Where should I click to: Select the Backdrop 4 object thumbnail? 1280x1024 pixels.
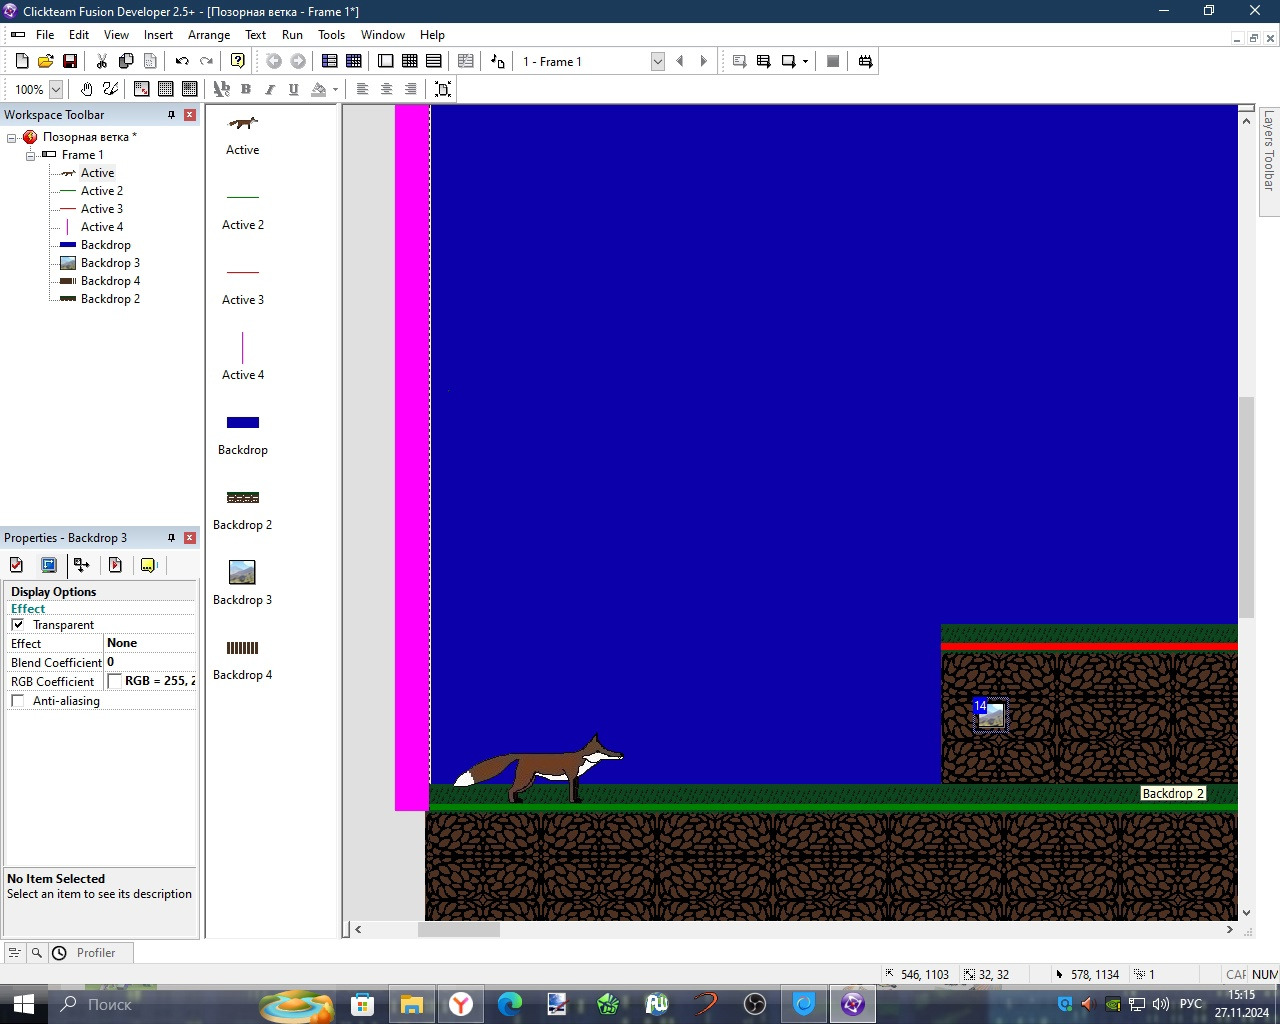pos(242,648)
